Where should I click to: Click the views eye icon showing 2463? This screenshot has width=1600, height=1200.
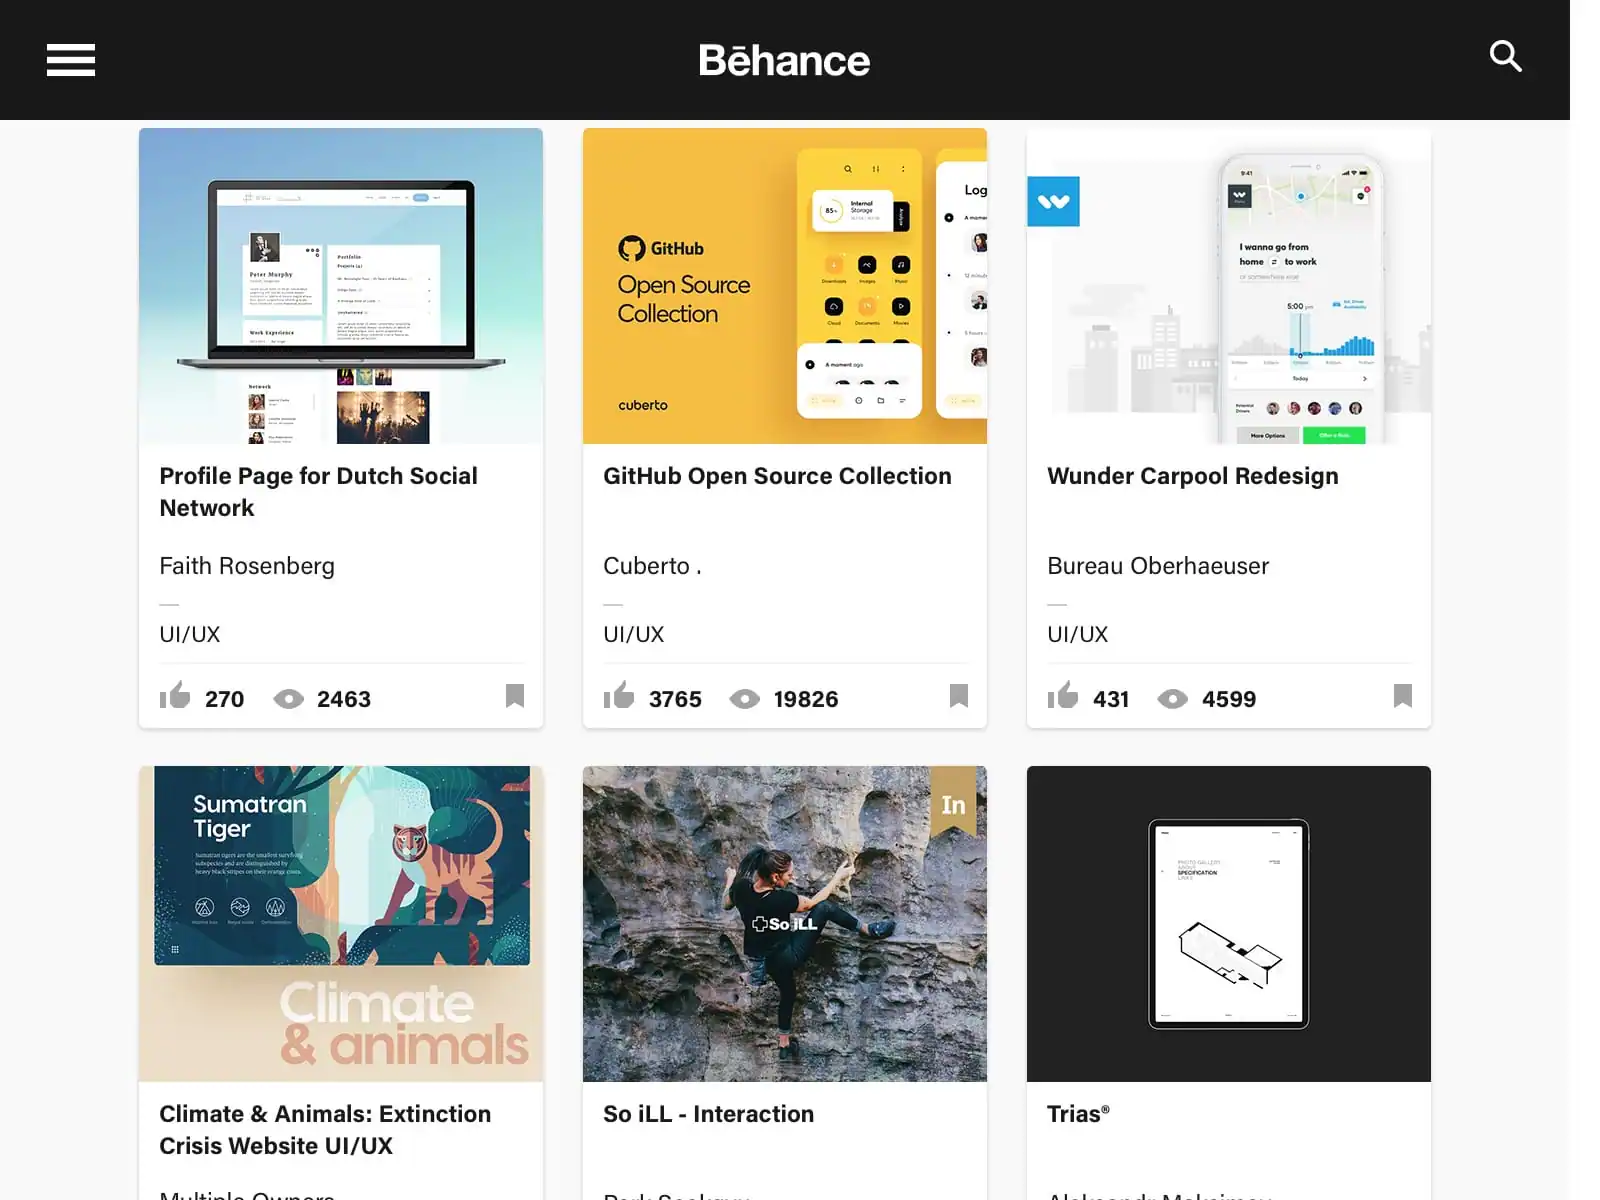[x=289, y=699]
